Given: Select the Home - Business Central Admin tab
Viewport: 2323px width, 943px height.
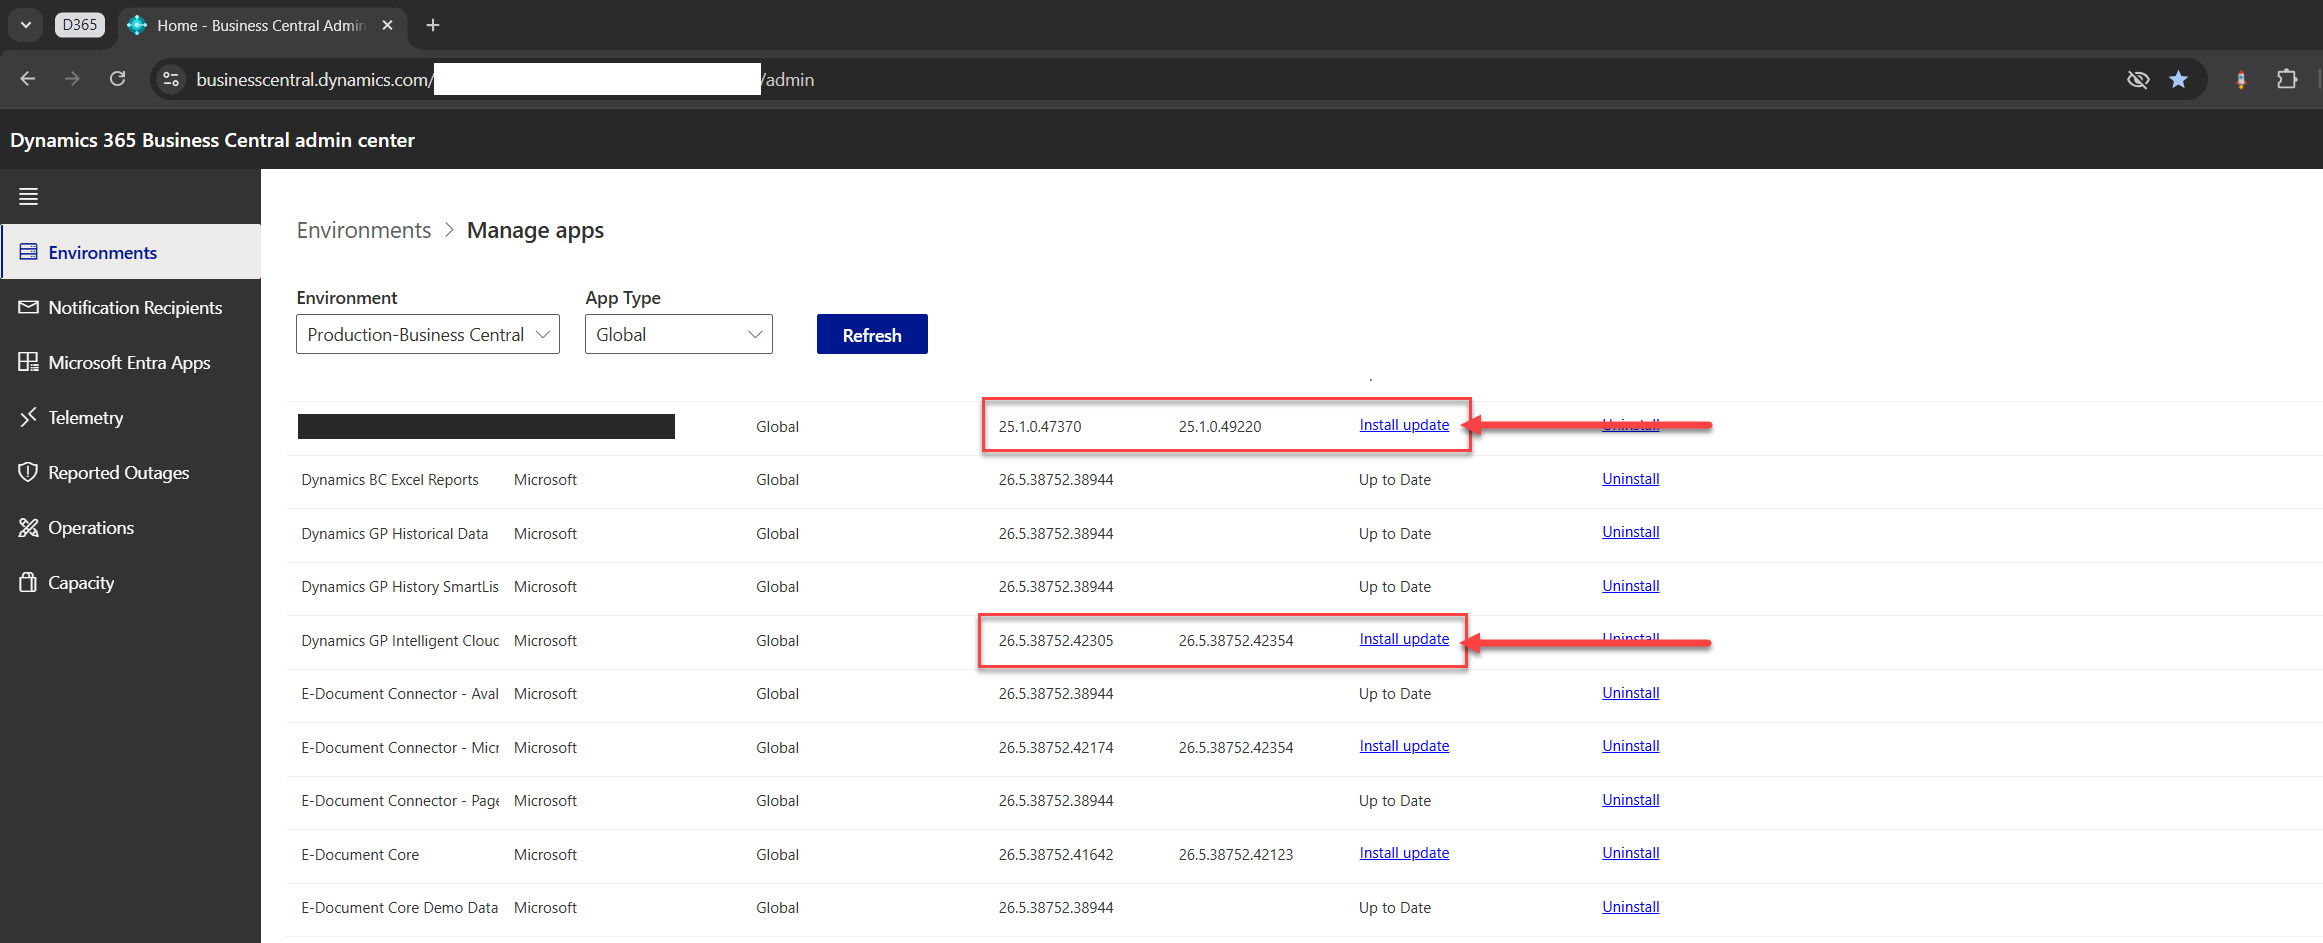Looking at the screenshot, I should pos(260,25).
